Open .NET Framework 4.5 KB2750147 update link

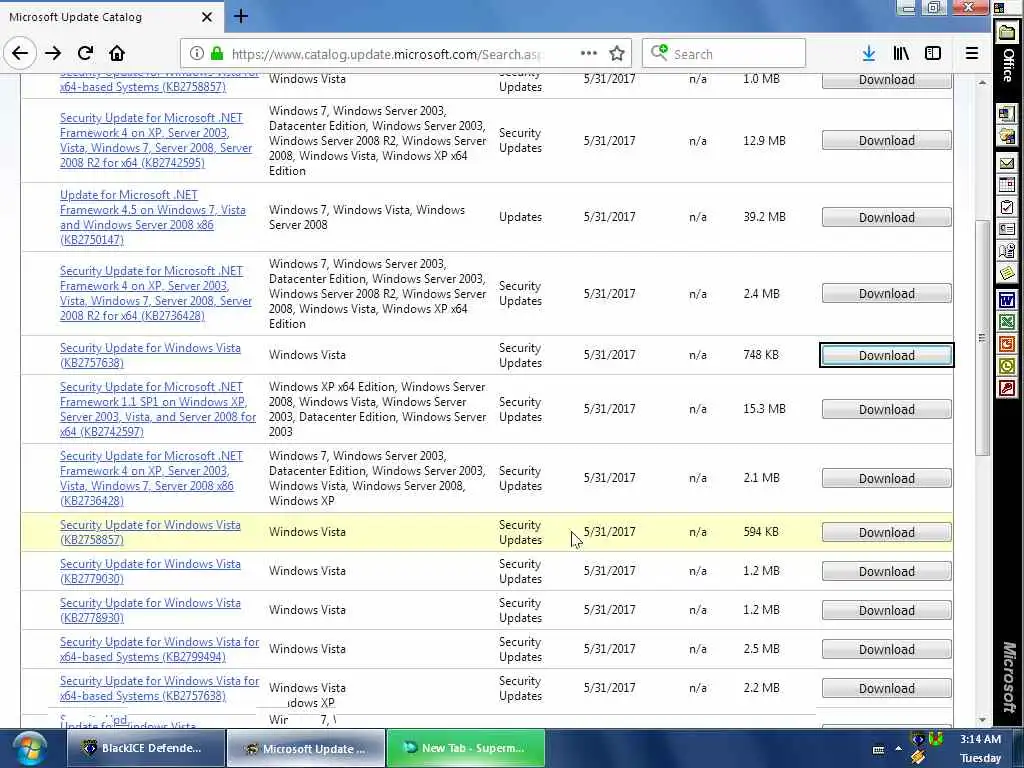(x=153, y=217)
